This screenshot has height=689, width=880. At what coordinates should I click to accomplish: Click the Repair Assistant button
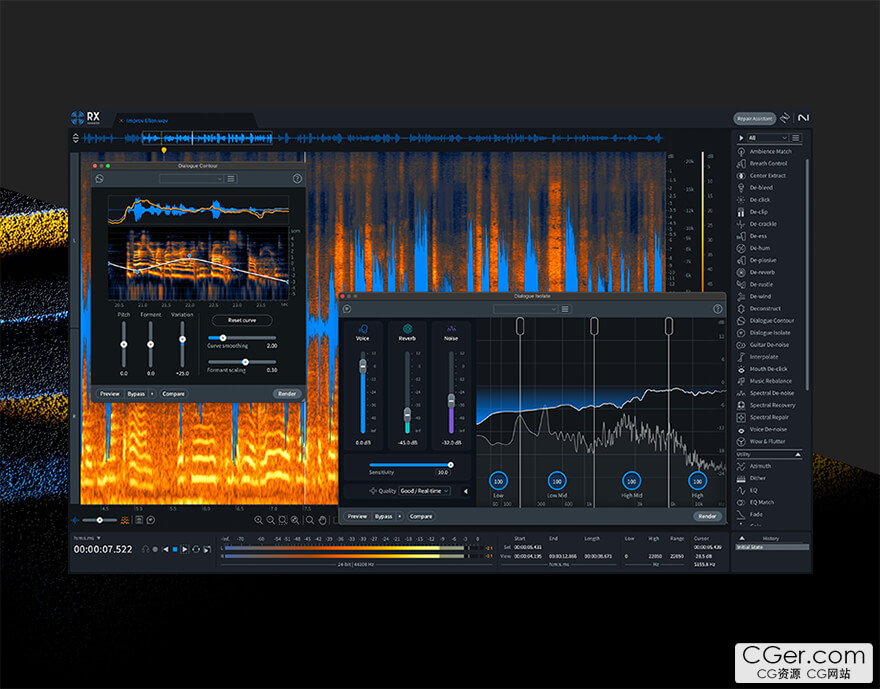click(755, 118)
